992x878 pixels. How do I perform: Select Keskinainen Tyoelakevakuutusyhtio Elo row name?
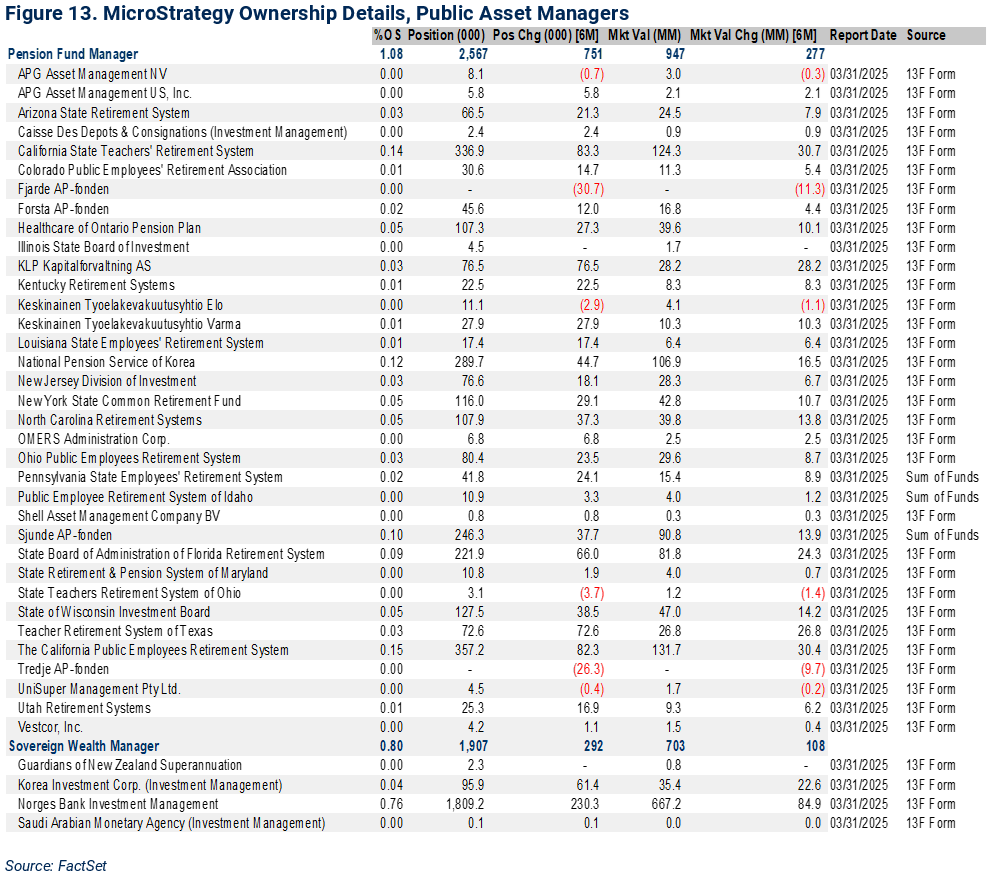[x=120, y=305]
